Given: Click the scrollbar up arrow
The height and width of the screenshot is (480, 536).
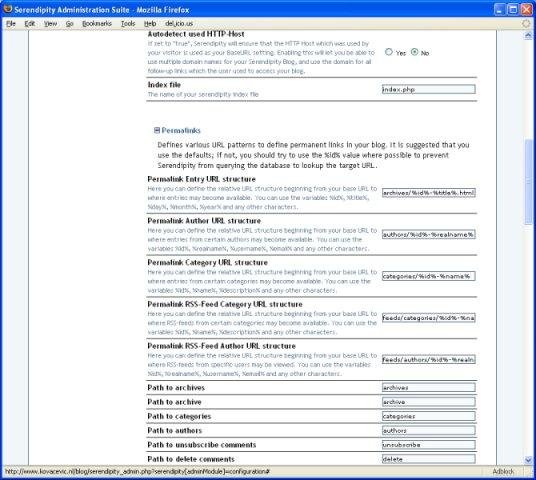Looking at the screenshot, I should 528,35.
